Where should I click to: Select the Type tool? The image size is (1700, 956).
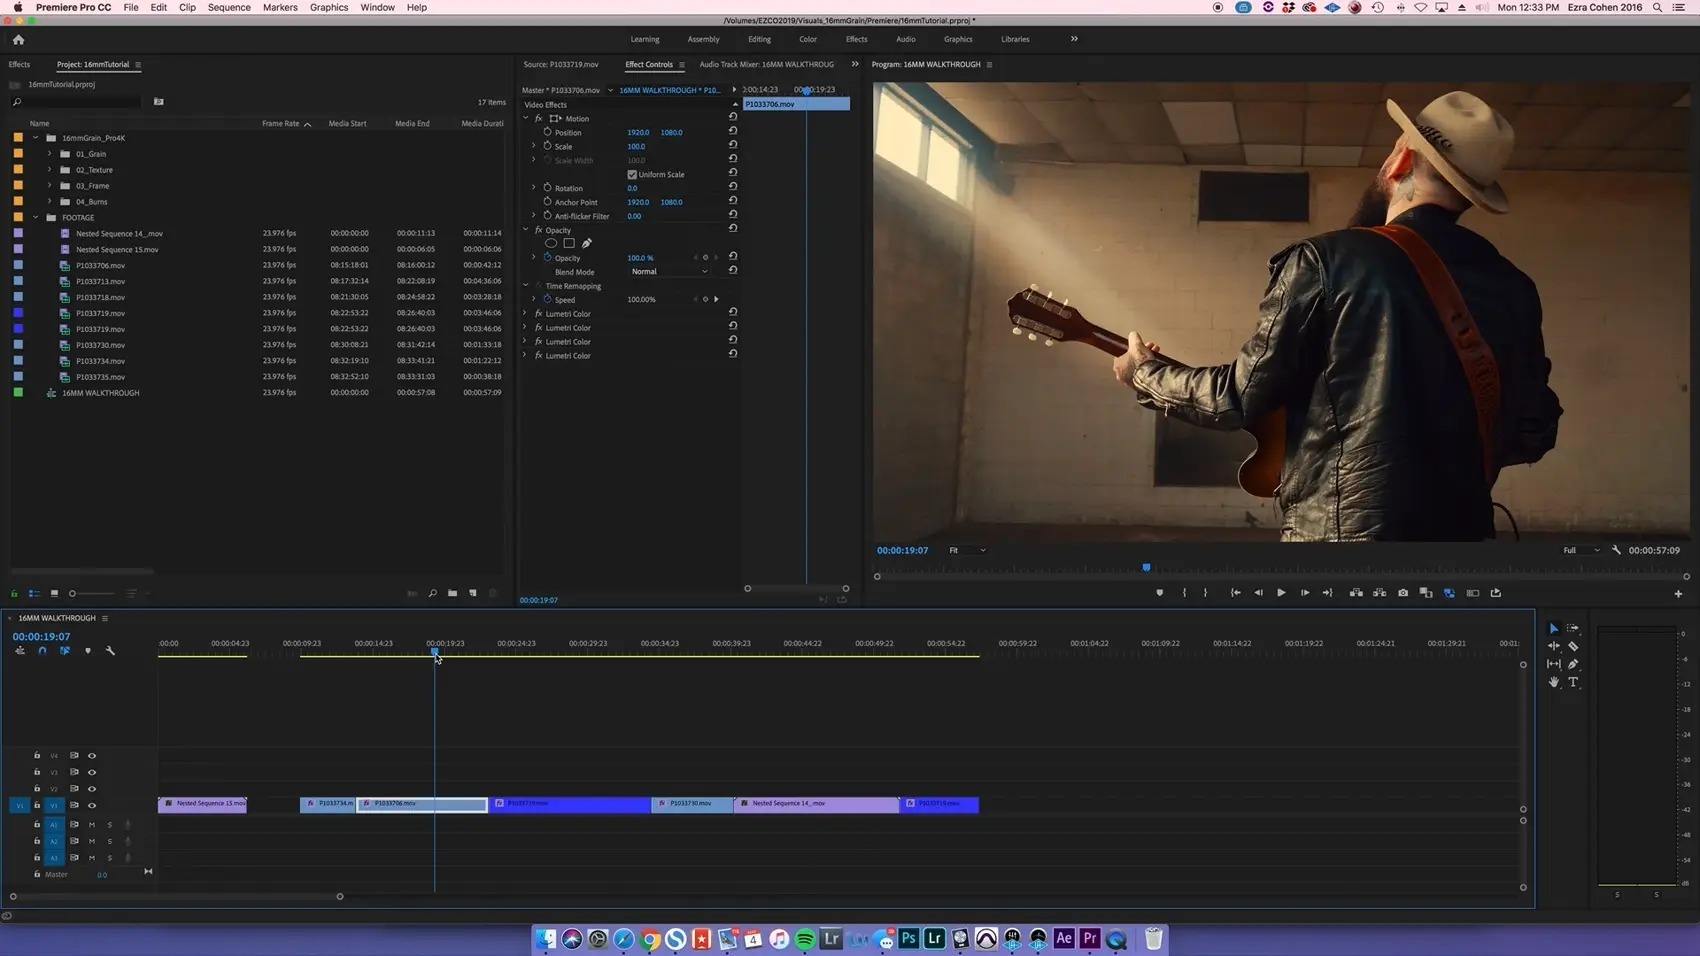coord(1573,682)
